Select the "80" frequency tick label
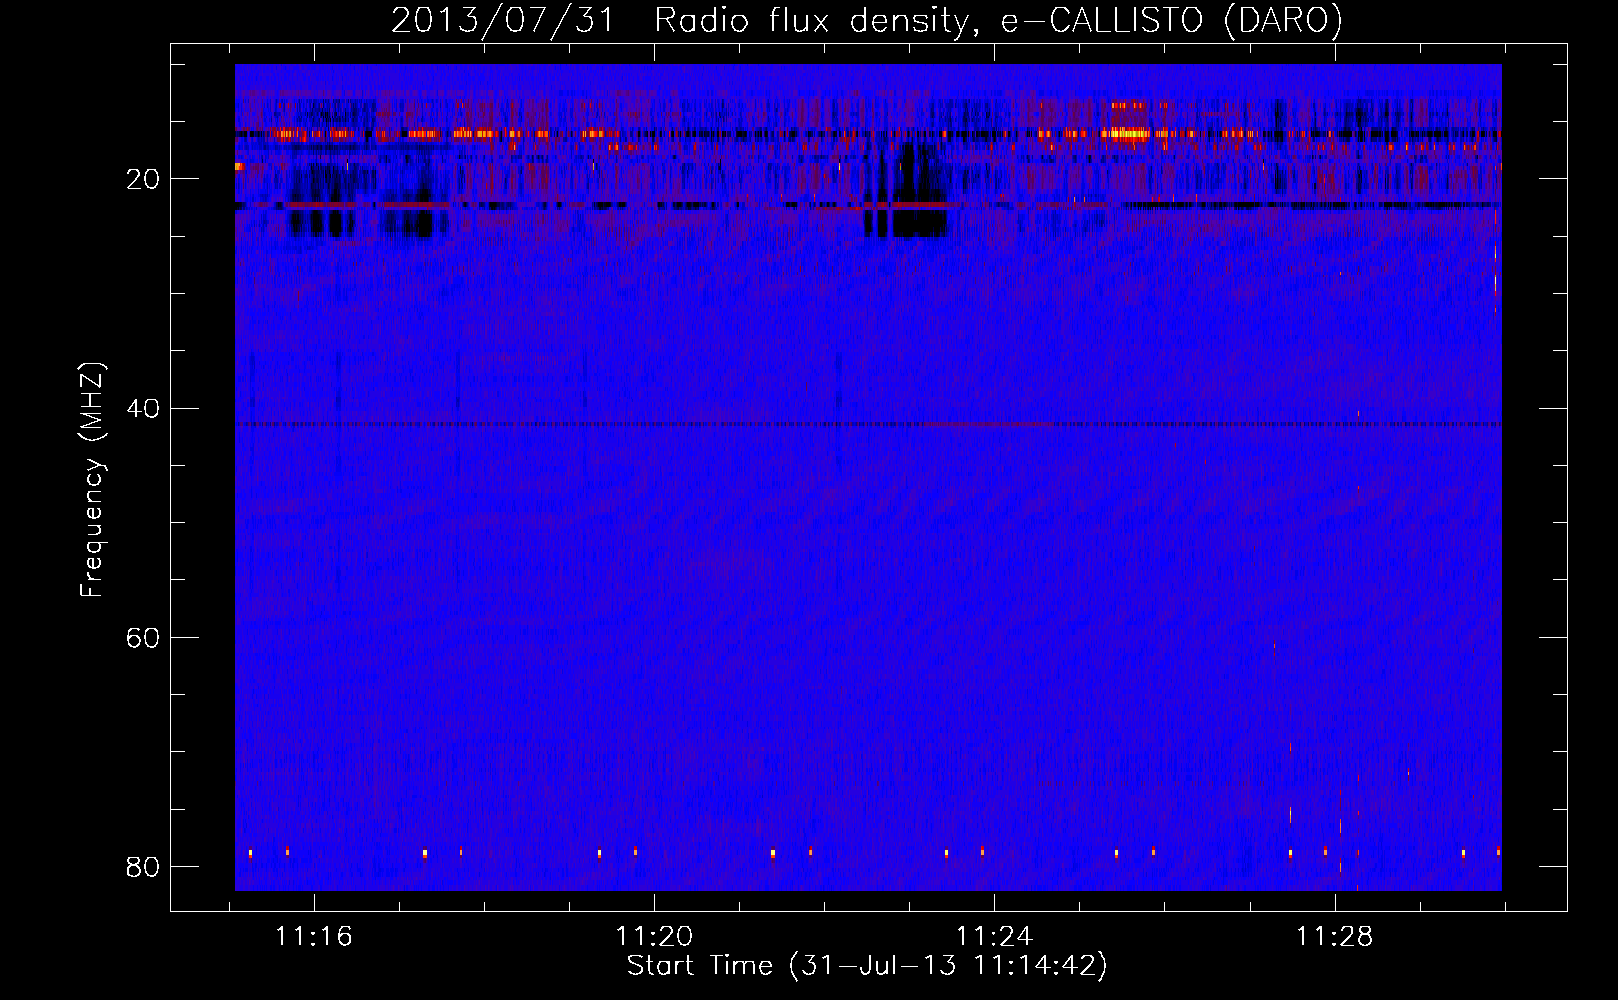1618x1000 pixels. click(143, 866)
